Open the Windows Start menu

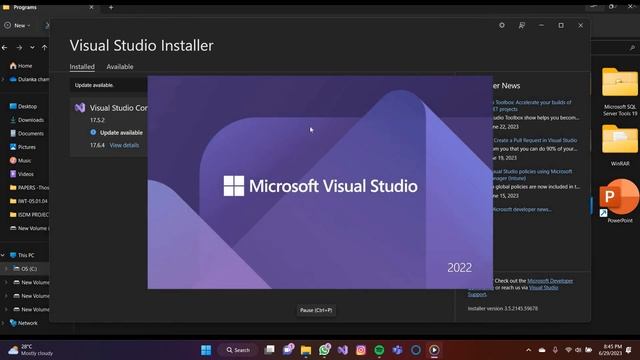[x=206, y=350]
